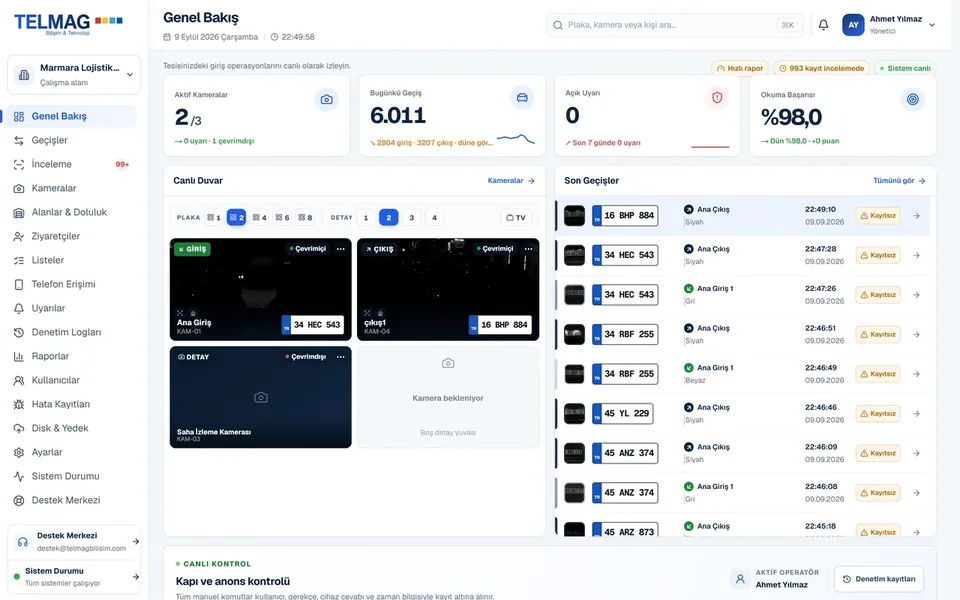Click the shield icon in Açık Uyarı card
The image size is (960, 600).
(717, 98)
